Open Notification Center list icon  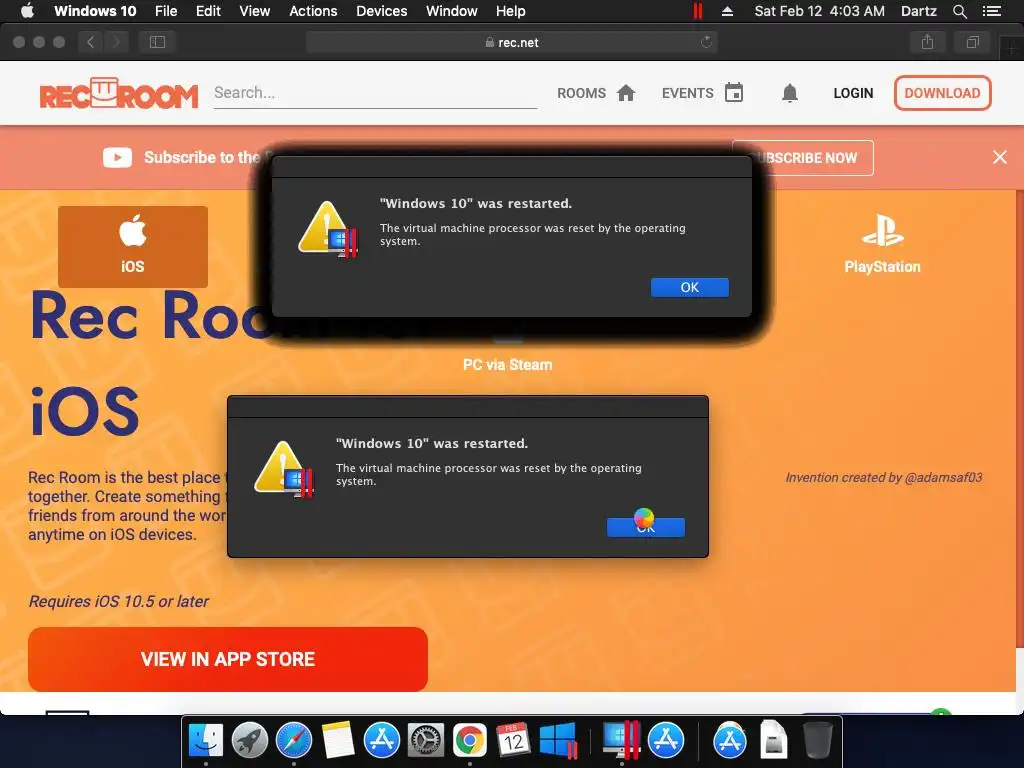click(992, 11)
